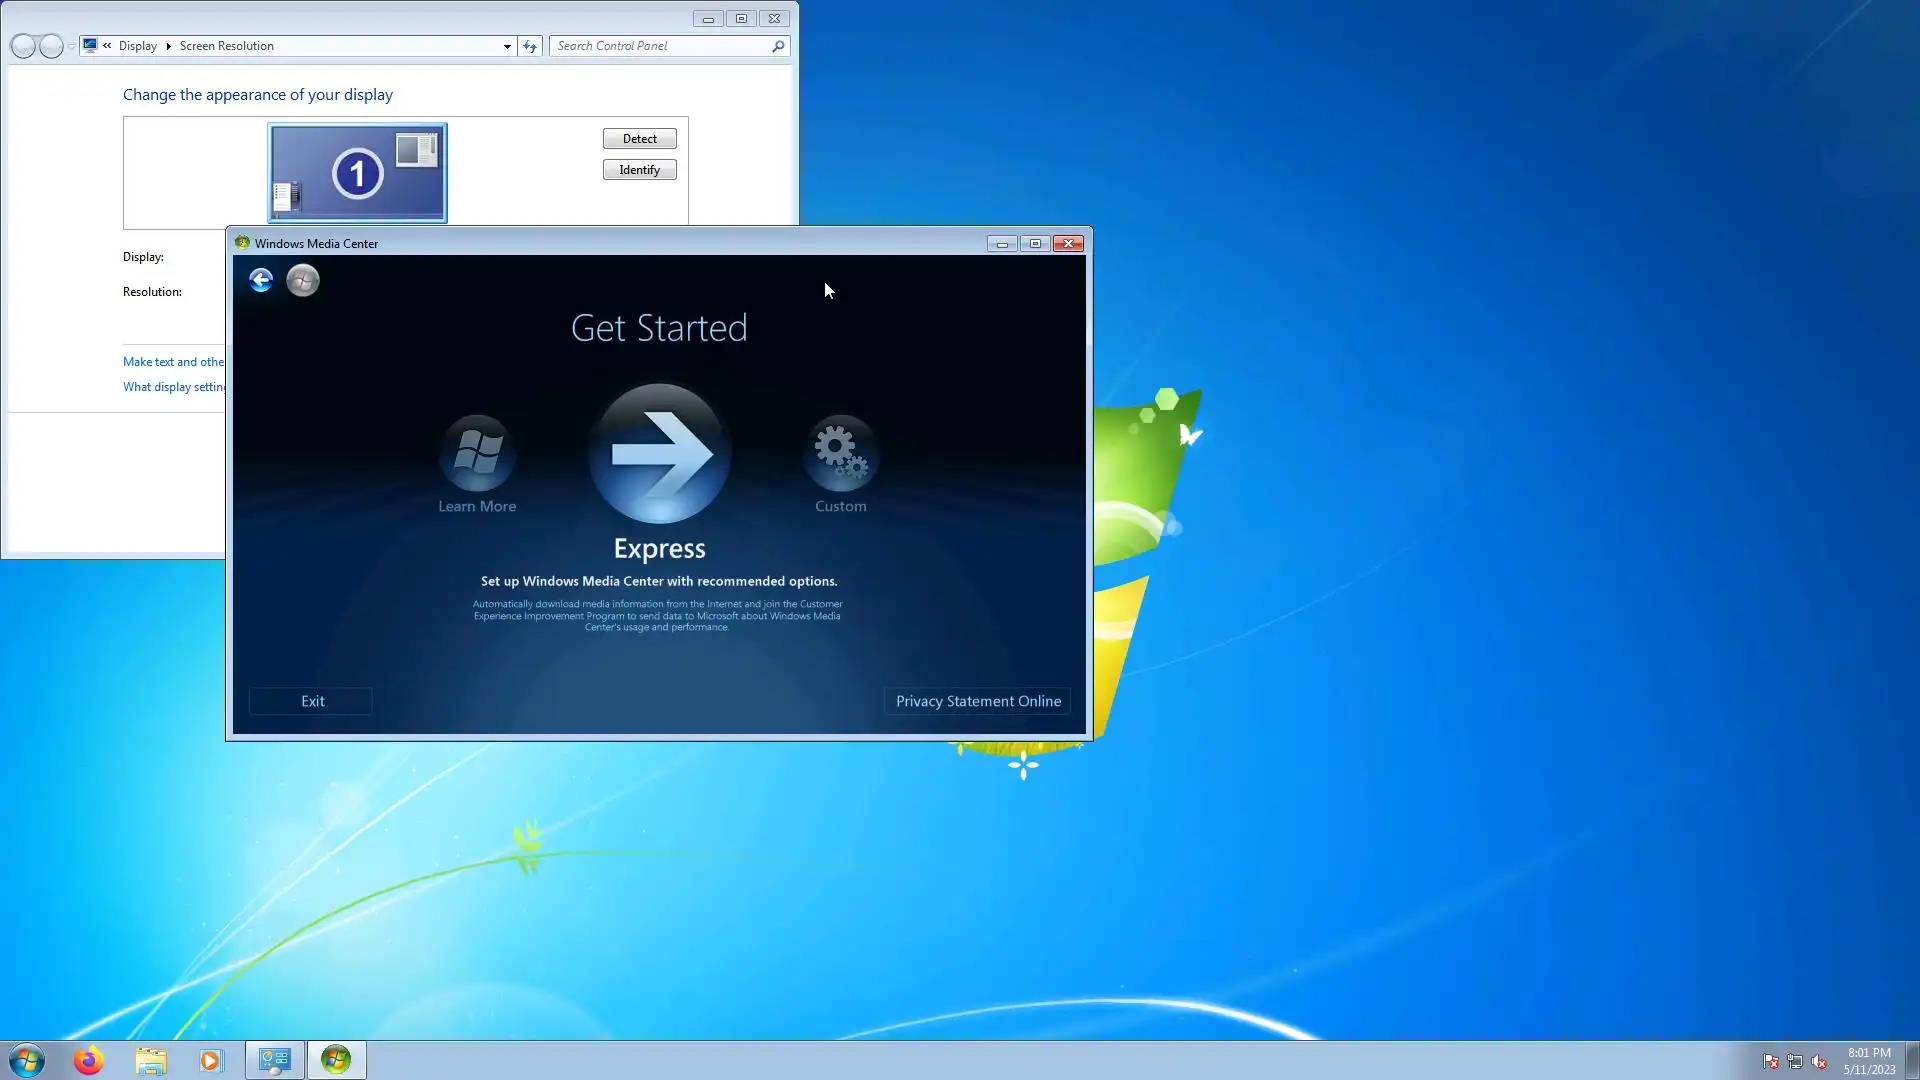1920x1080 pixels.
Task: Open Windows Explorer folder taskbar icon
Action: point(151,1060)
